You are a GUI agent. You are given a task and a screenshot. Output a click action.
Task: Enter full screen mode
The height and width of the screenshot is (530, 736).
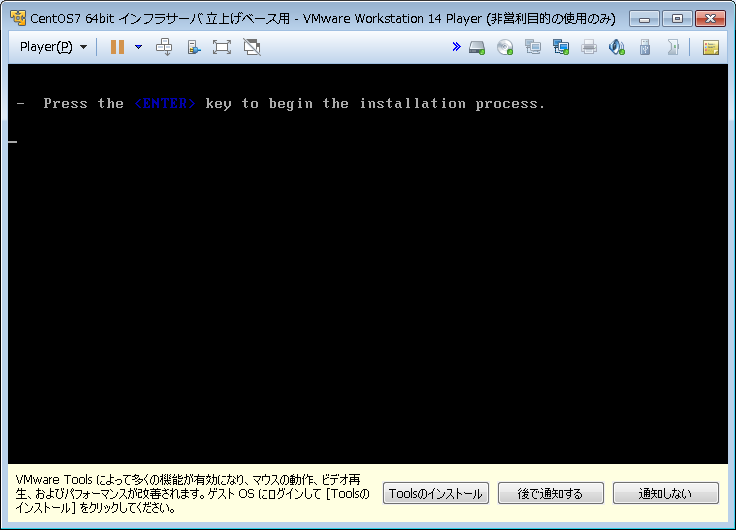click(222, 47)
